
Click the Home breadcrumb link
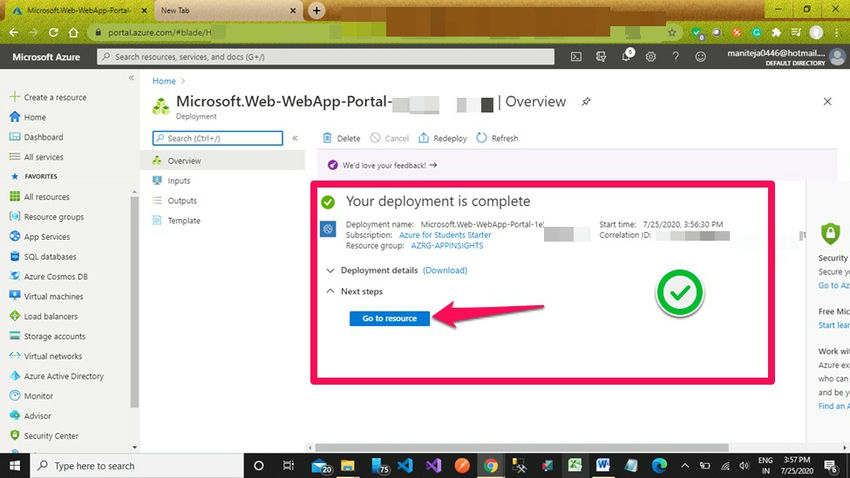click(164, 81)
